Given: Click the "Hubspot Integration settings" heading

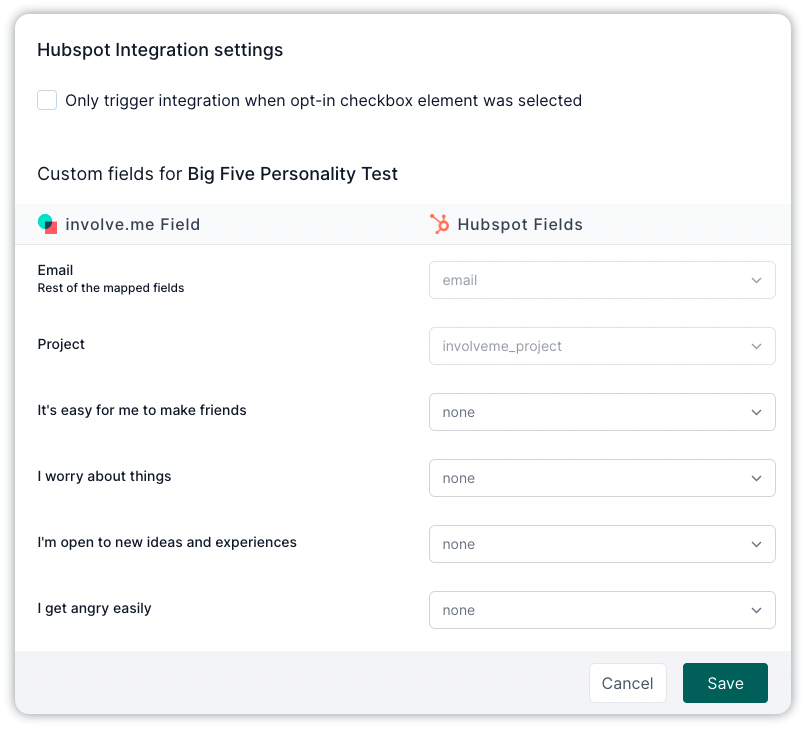Looking at the screenshot, I should point(160,50).
